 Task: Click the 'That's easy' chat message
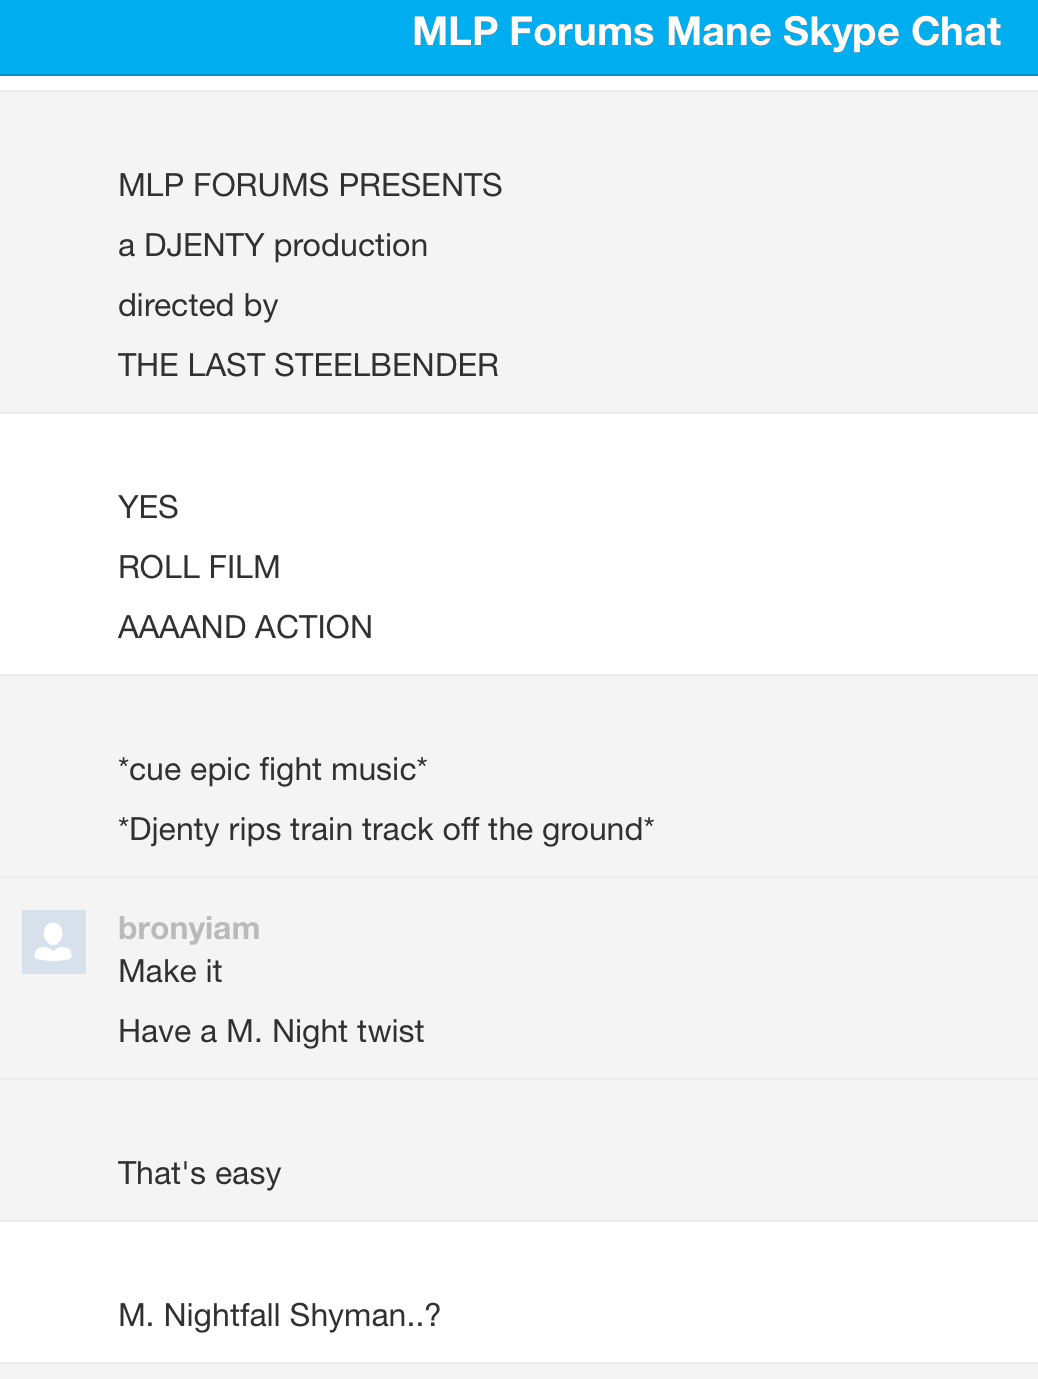point(199,1173)
